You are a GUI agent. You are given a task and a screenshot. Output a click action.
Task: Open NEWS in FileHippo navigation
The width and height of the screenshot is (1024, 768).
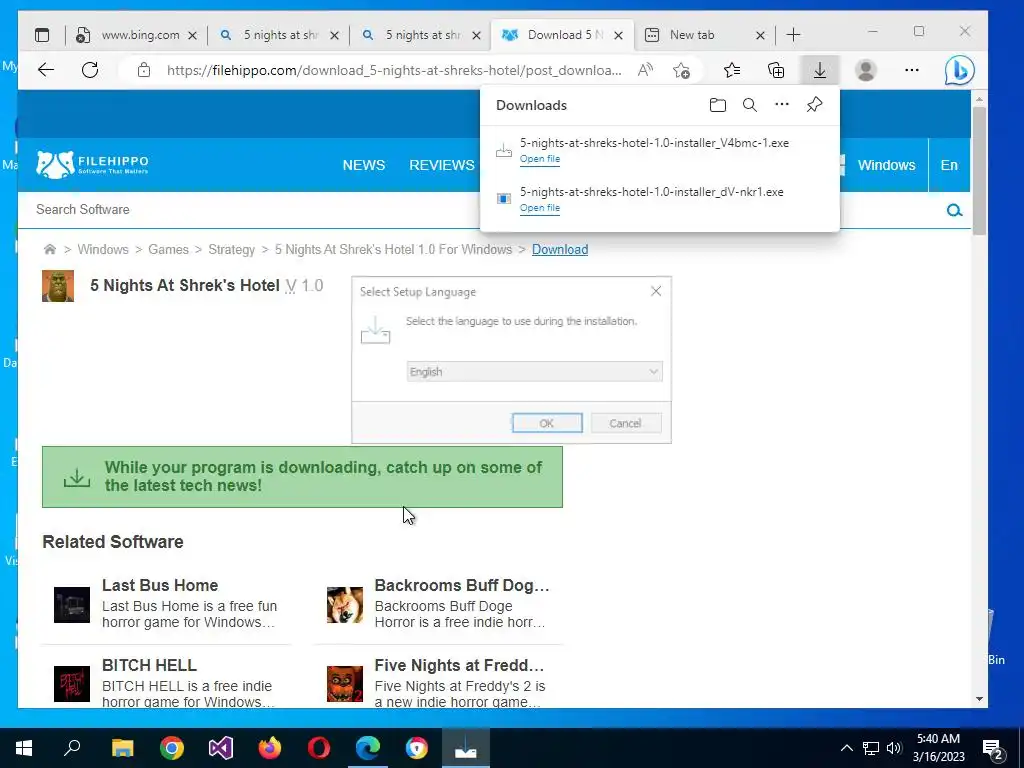tap(364, 165)
